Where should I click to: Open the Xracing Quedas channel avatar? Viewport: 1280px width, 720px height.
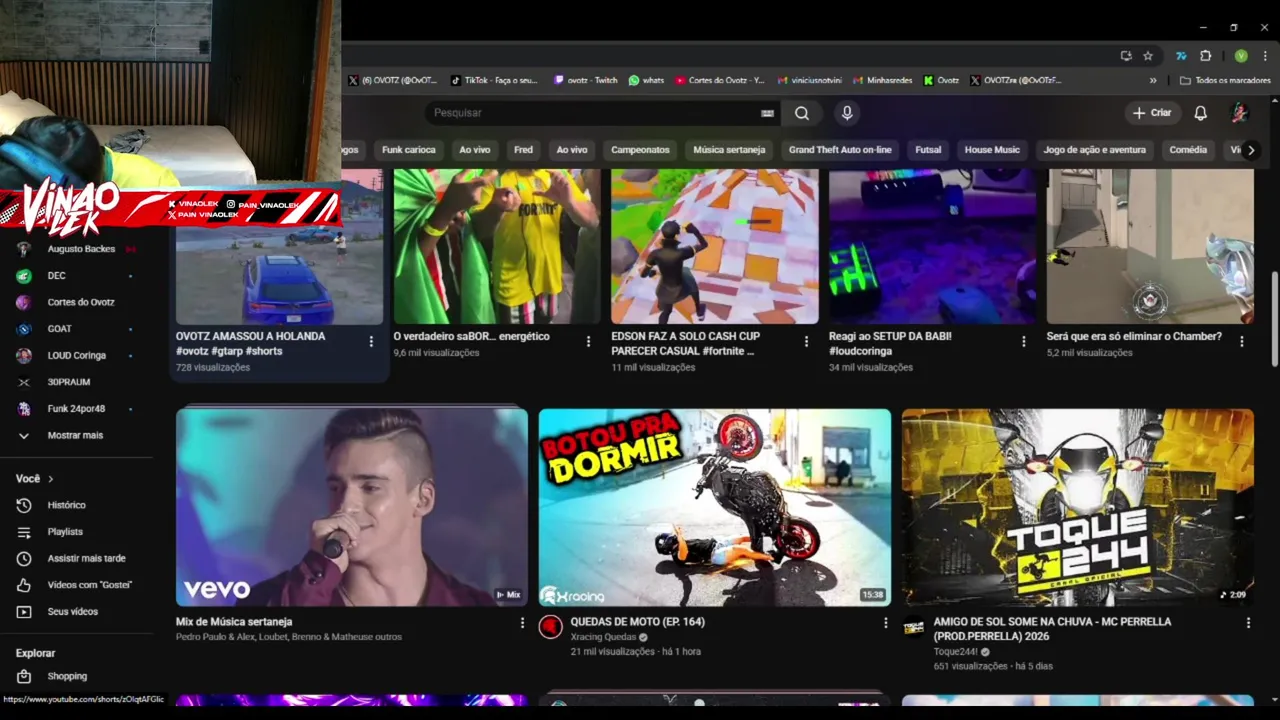(550, 627)
